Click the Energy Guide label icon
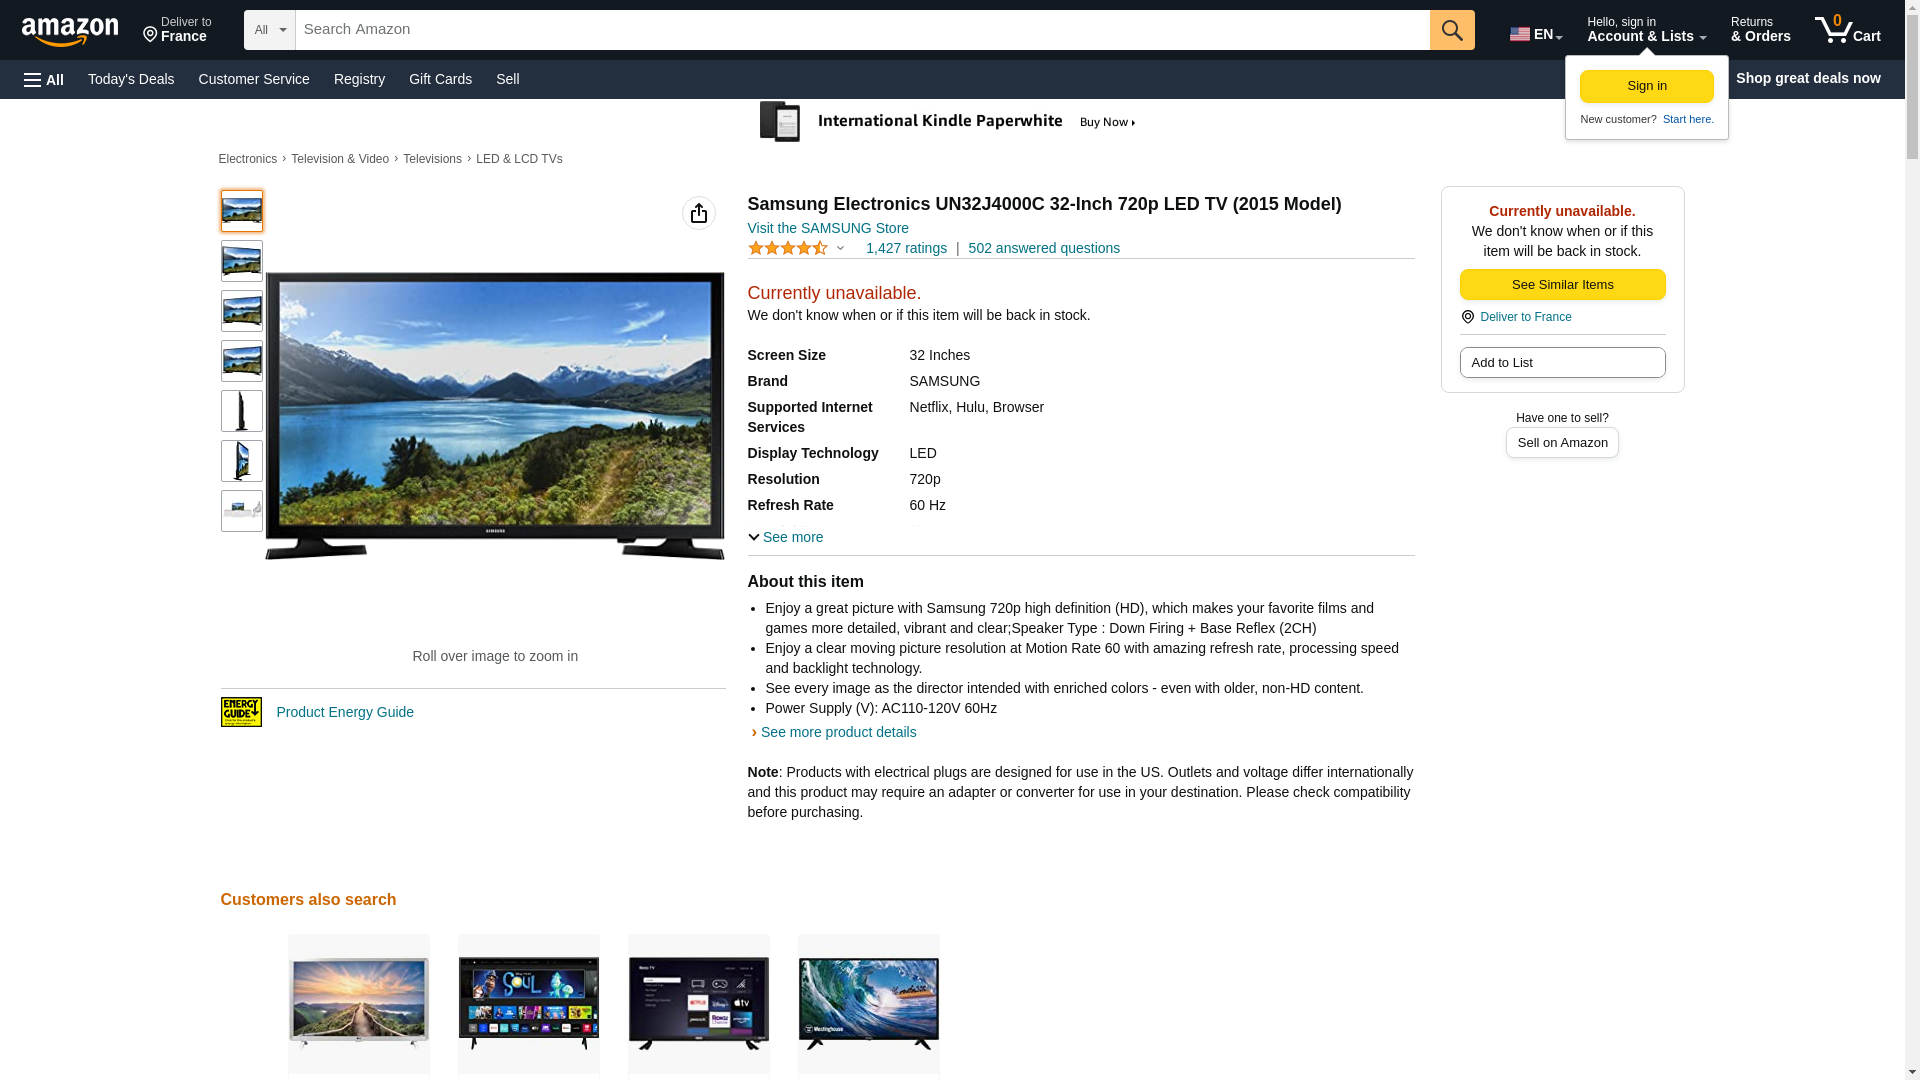 (x=241, y=712)
